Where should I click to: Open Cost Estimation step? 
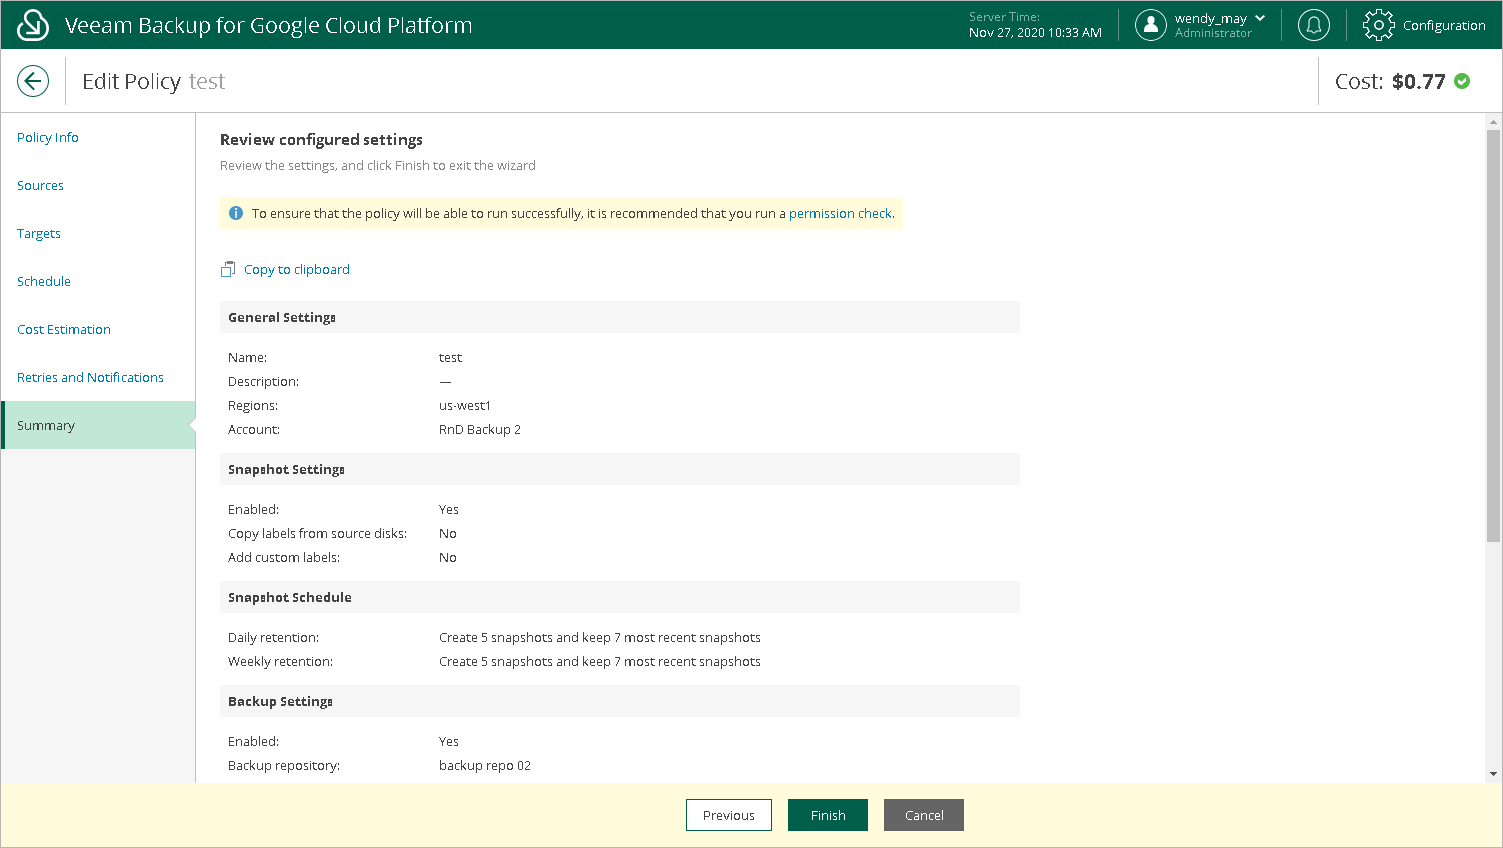click(64, 330)
